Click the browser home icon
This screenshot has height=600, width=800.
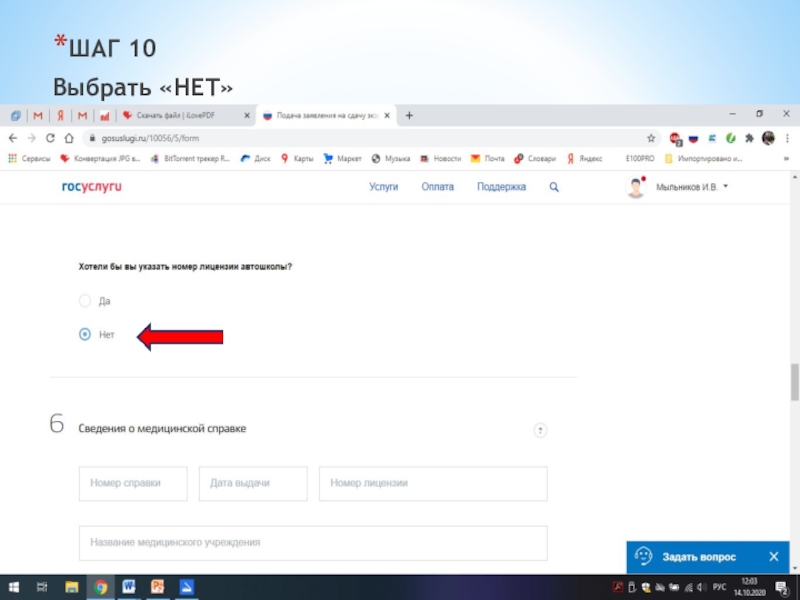(x=69, y=138)
